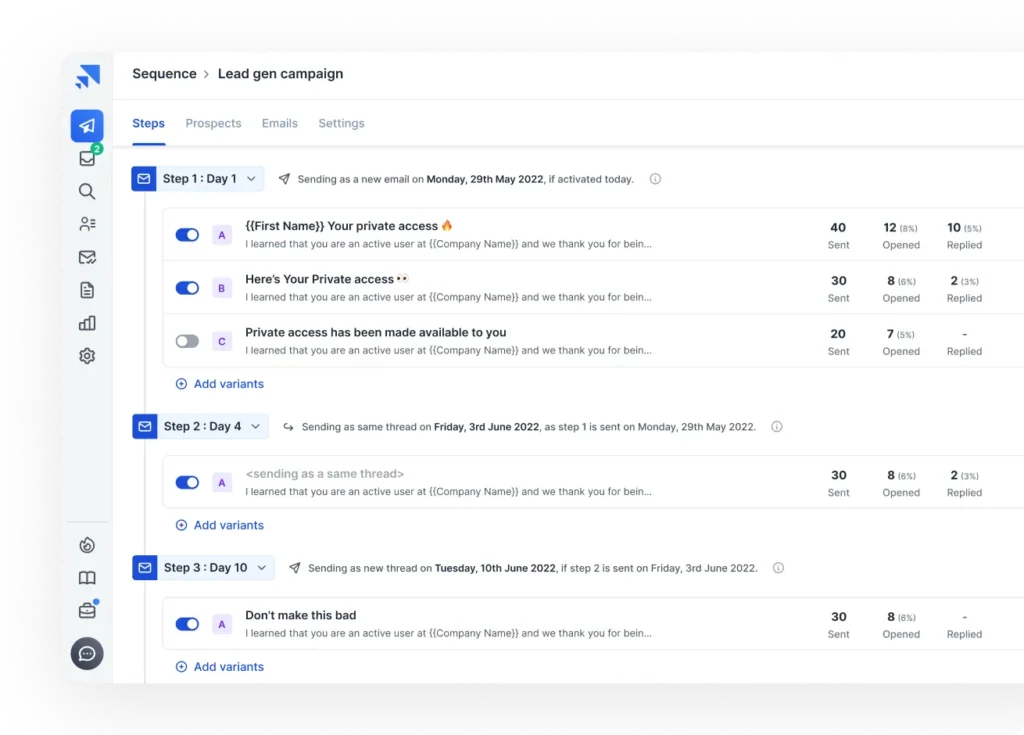The width and height of the screenshot is (1024, 735).
Task: Open the Step 2 : Day 4 dropdown
Action: click(x=255, y=426)
